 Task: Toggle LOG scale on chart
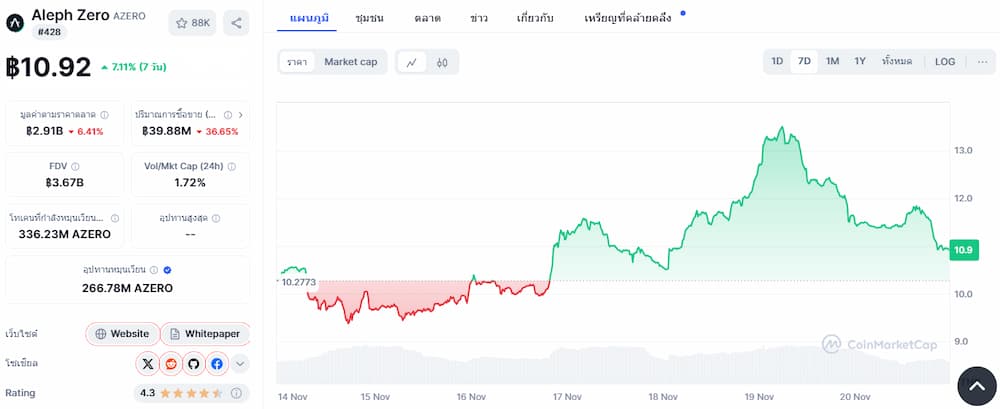[945, 62]
